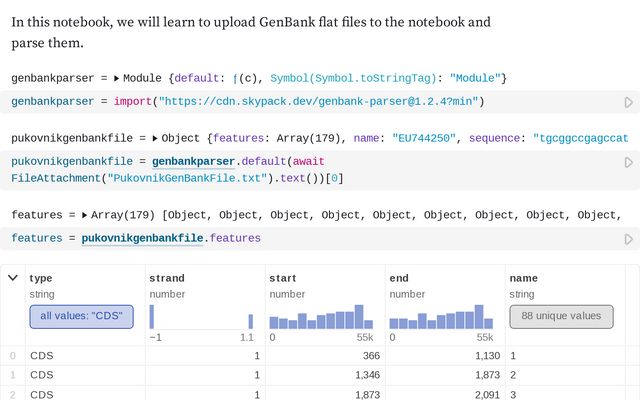Click the 88 unique values badge

(561, 316)
